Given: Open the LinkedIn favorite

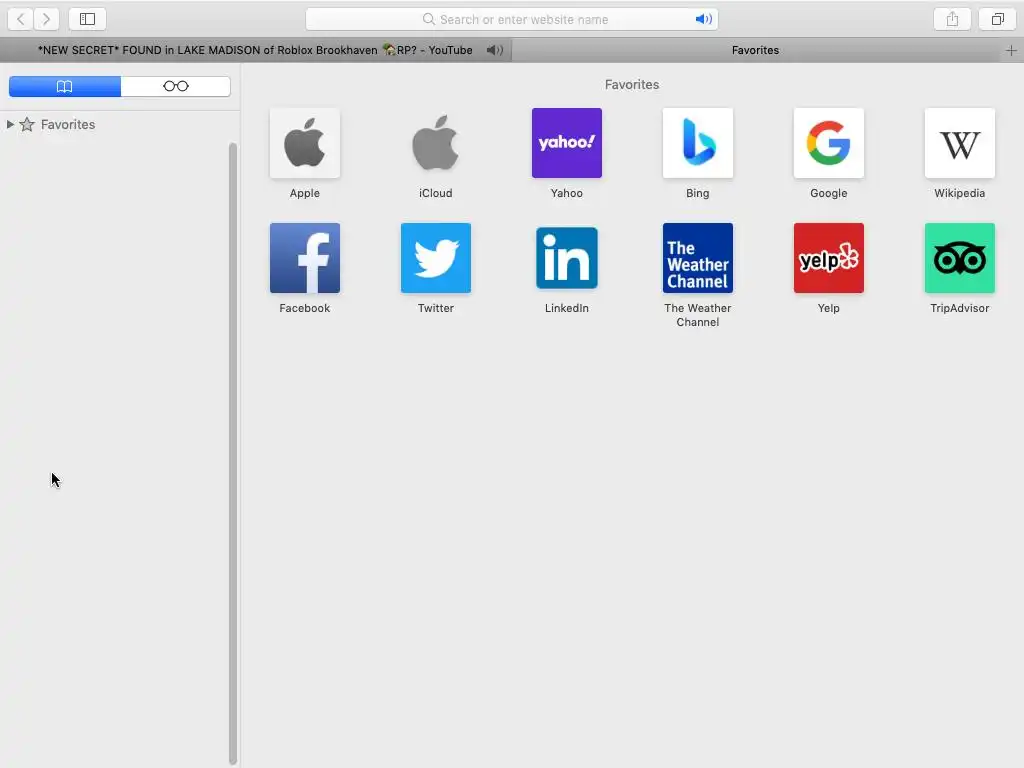Looking at the screenshot, I should click(x=567, y=258).
